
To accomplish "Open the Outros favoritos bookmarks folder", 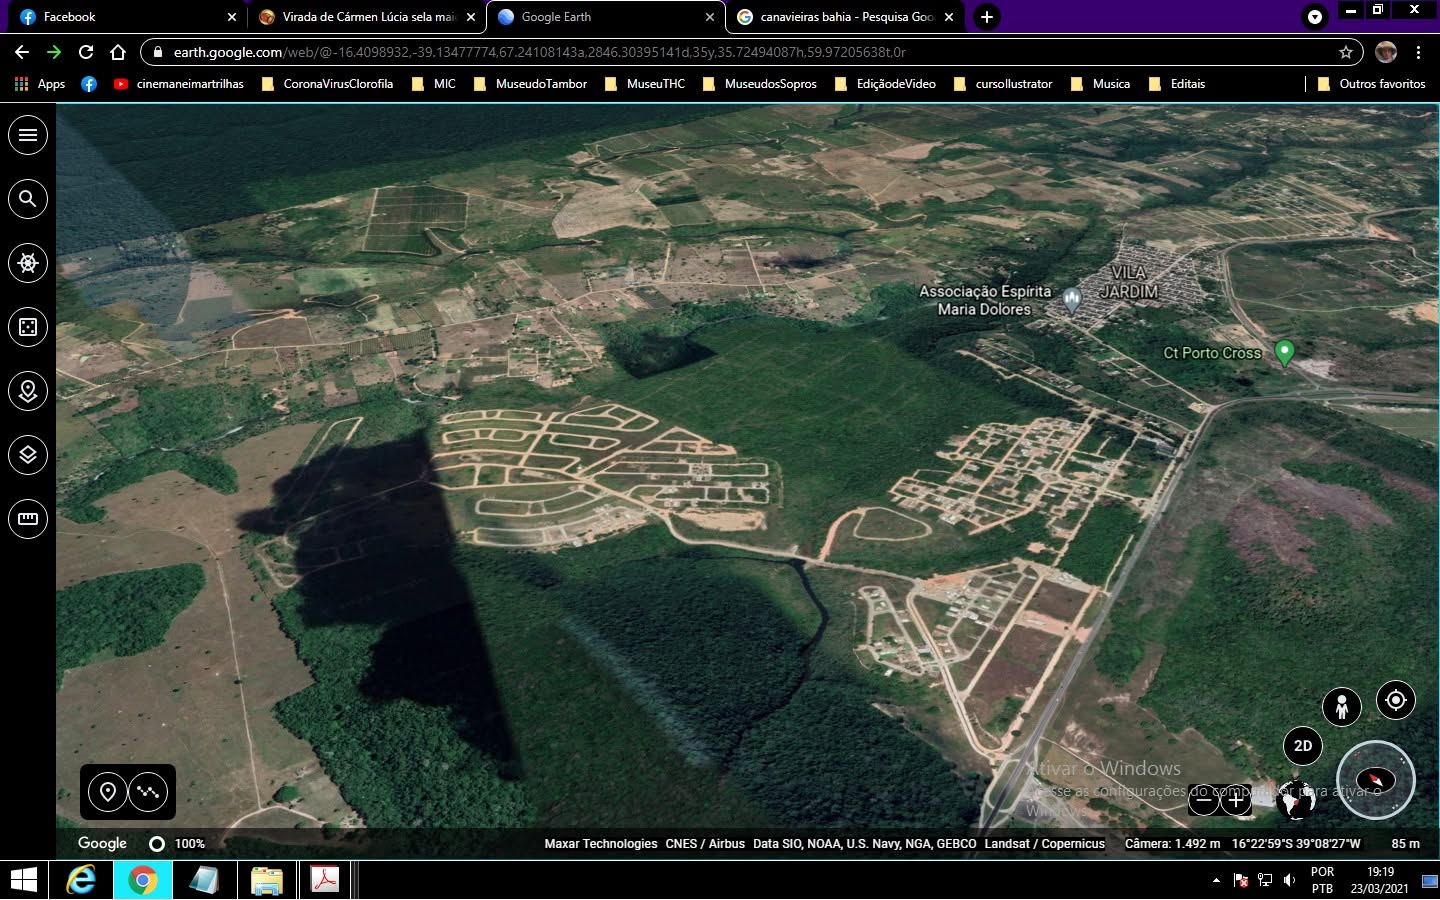I will tap(1372, 84).
